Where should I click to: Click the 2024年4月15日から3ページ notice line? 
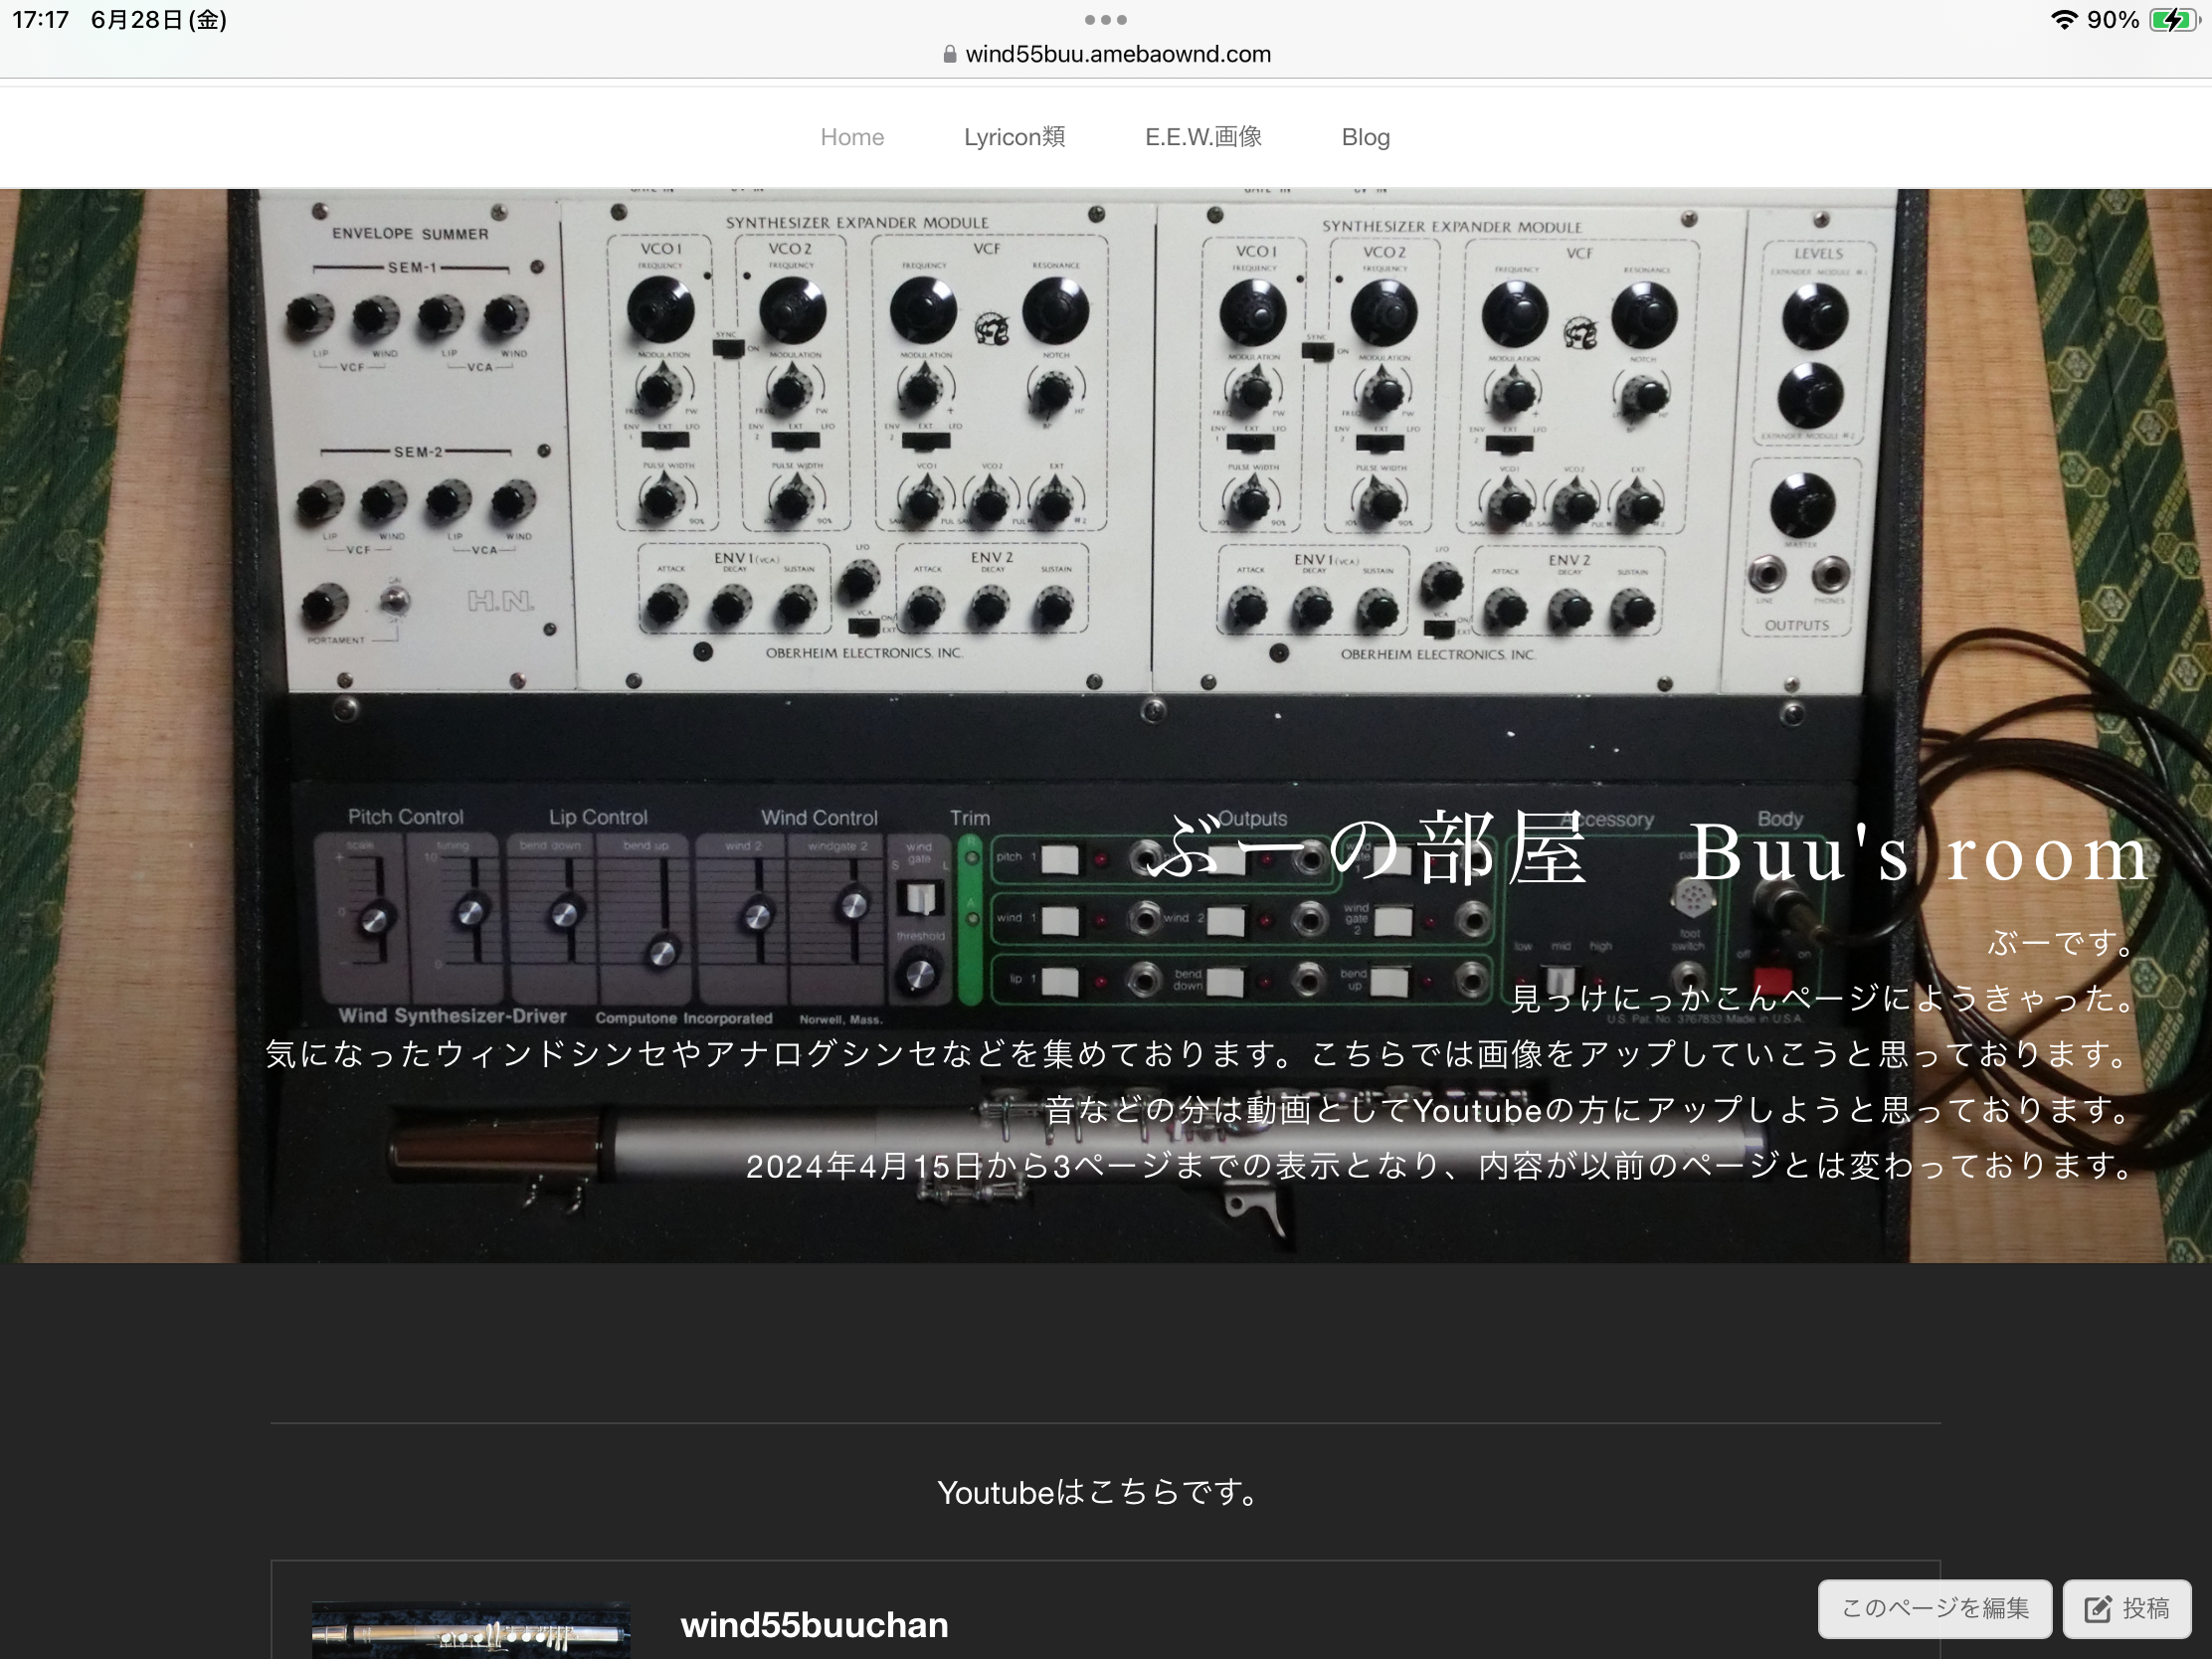1441,1165
